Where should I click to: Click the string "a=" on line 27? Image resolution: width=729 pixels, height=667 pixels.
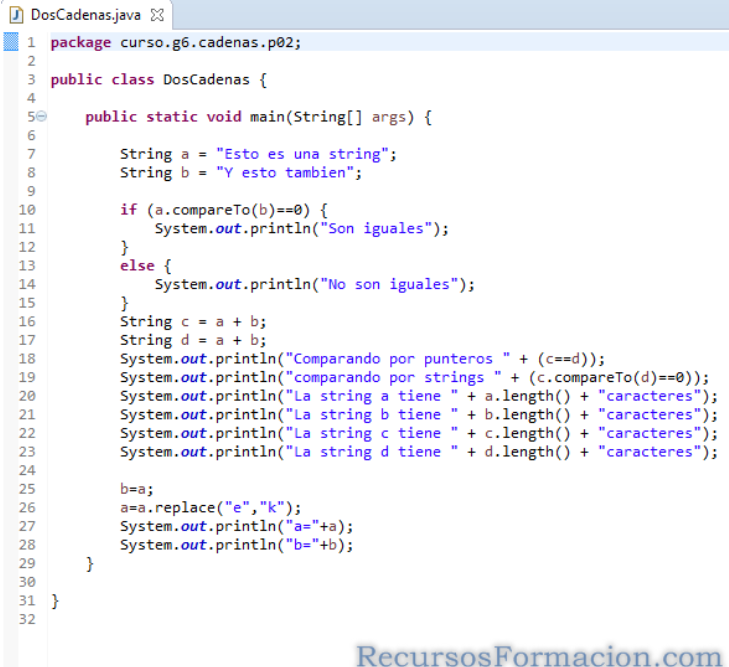coord(302,526)
